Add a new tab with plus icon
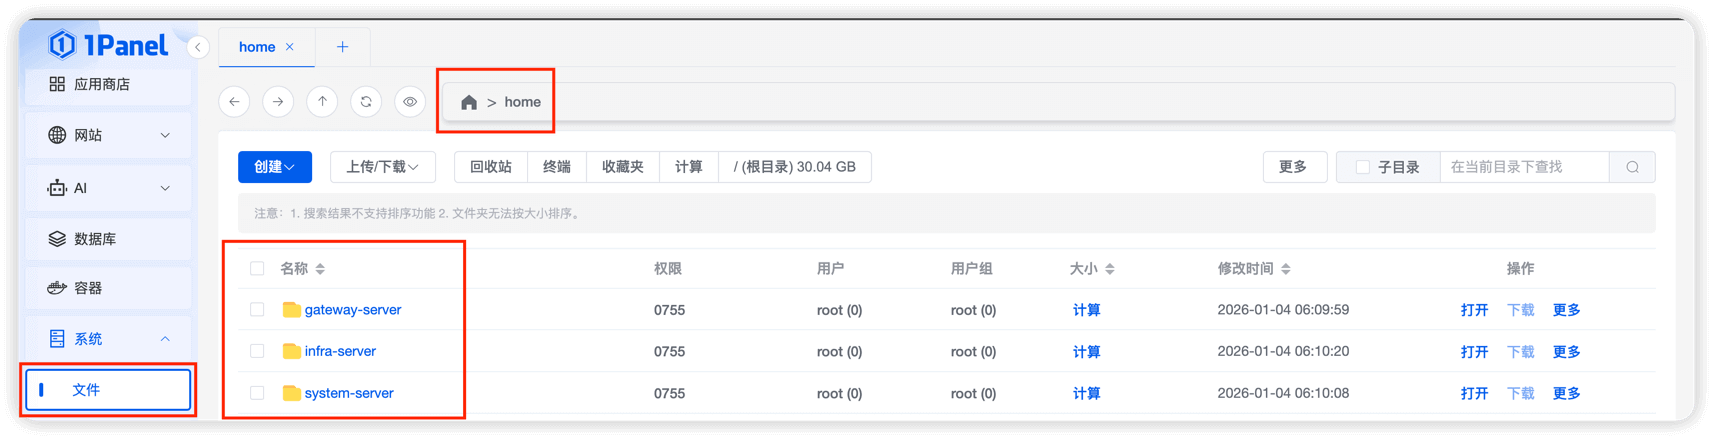1713x439 pixels. (342, 47)
